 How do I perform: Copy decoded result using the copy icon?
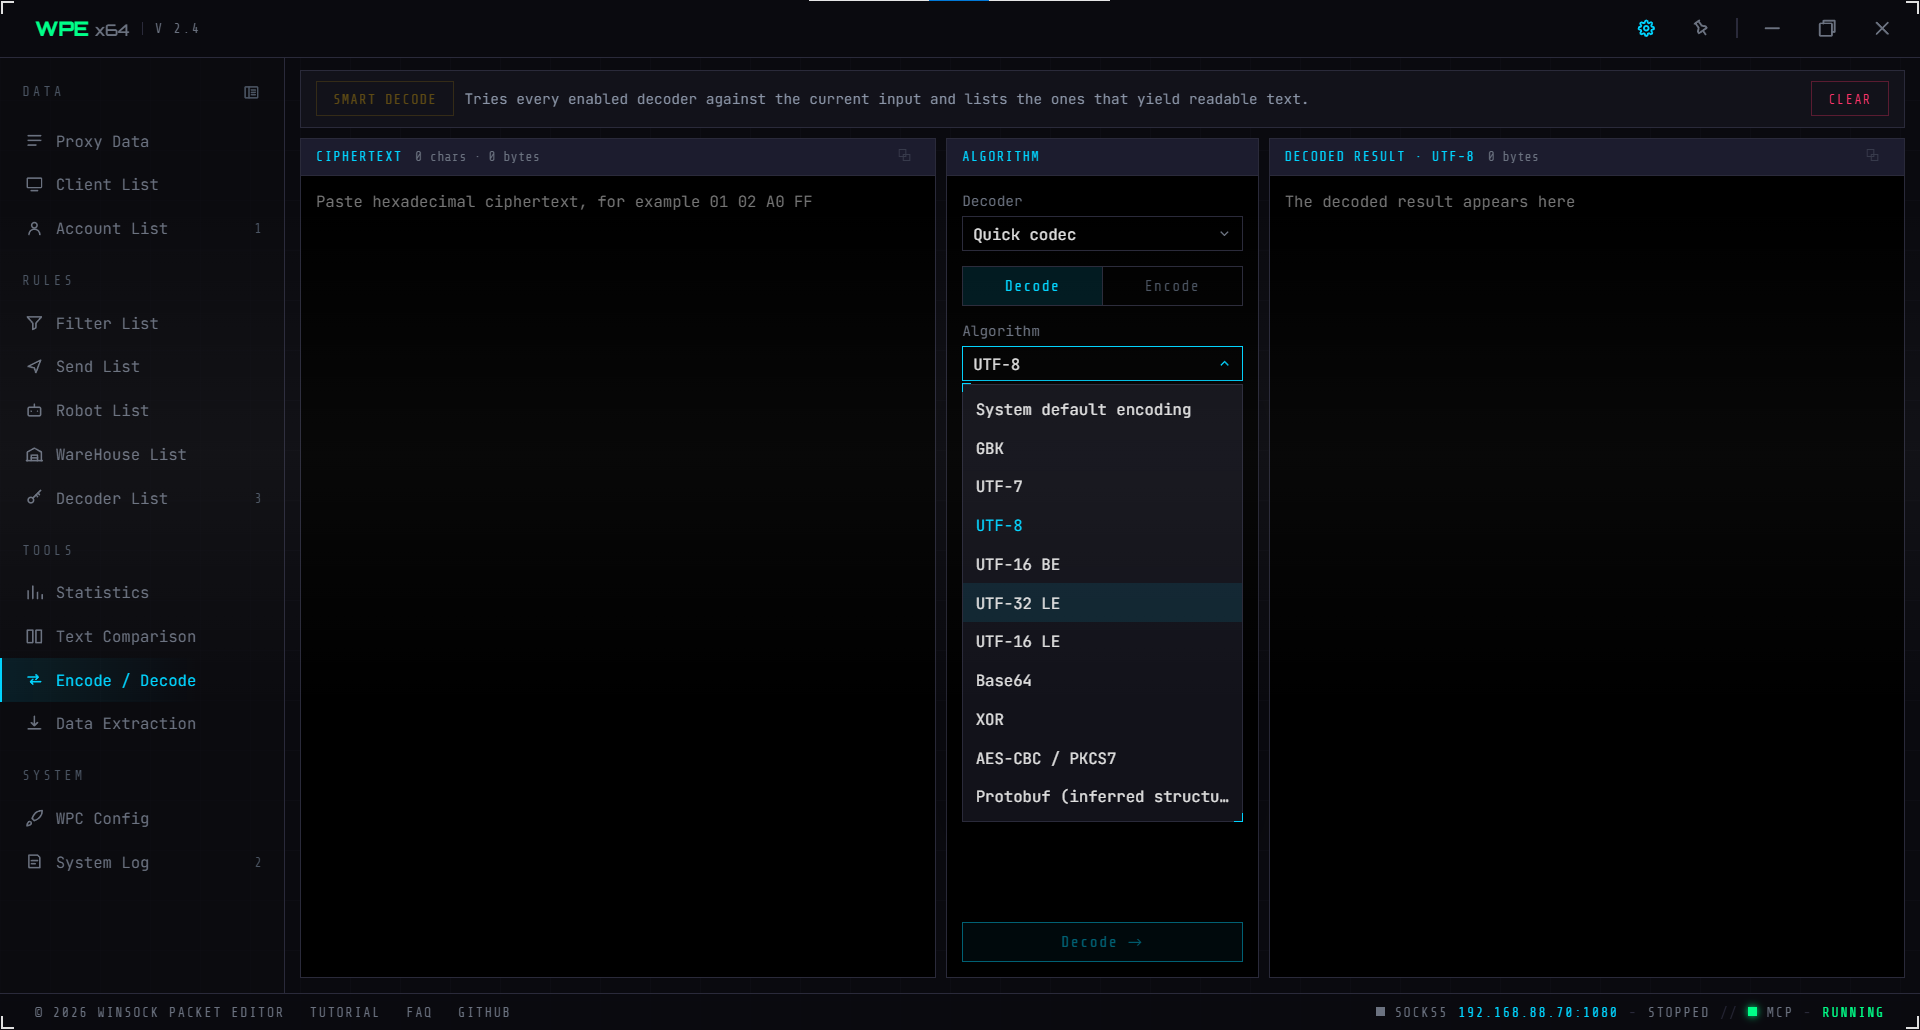pos(1872,156)
